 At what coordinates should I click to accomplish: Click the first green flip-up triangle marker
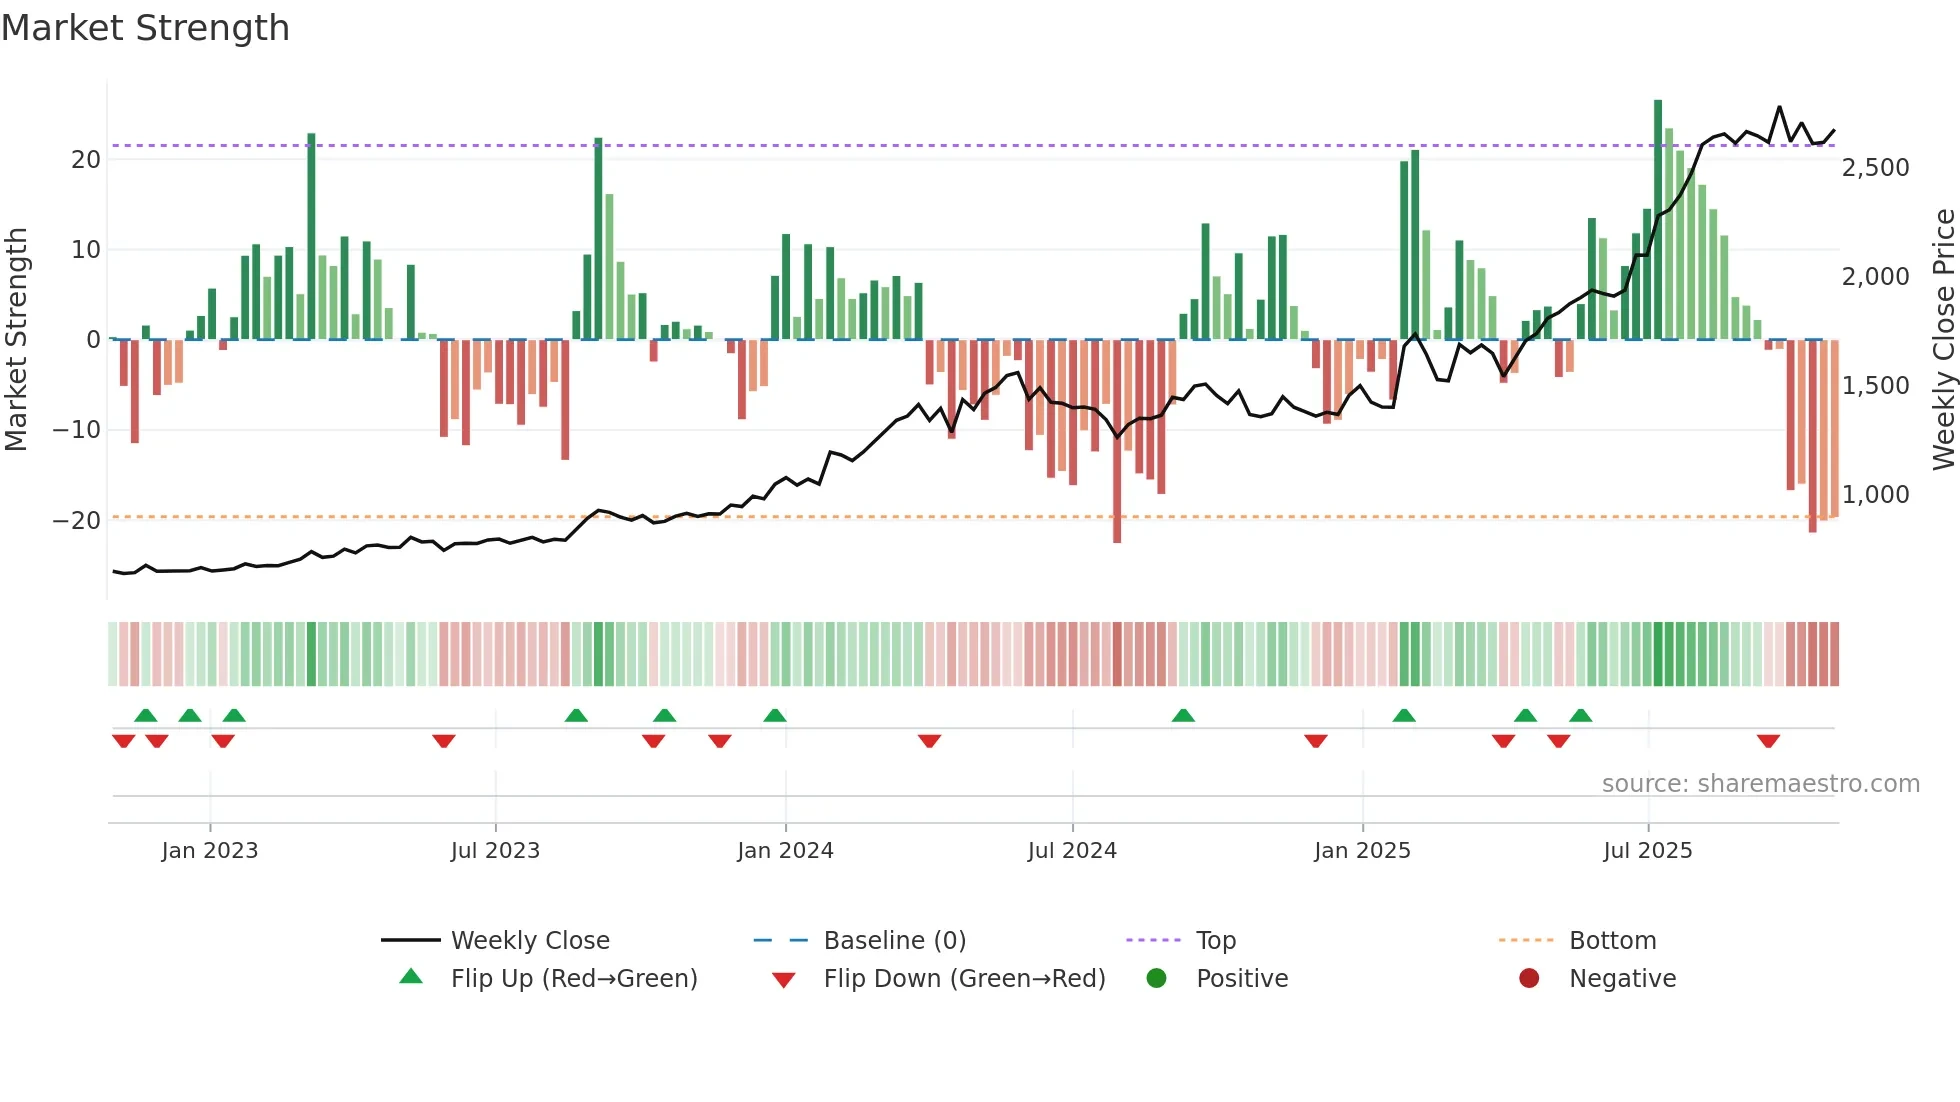pyautogui.click(x=146, y=715)
